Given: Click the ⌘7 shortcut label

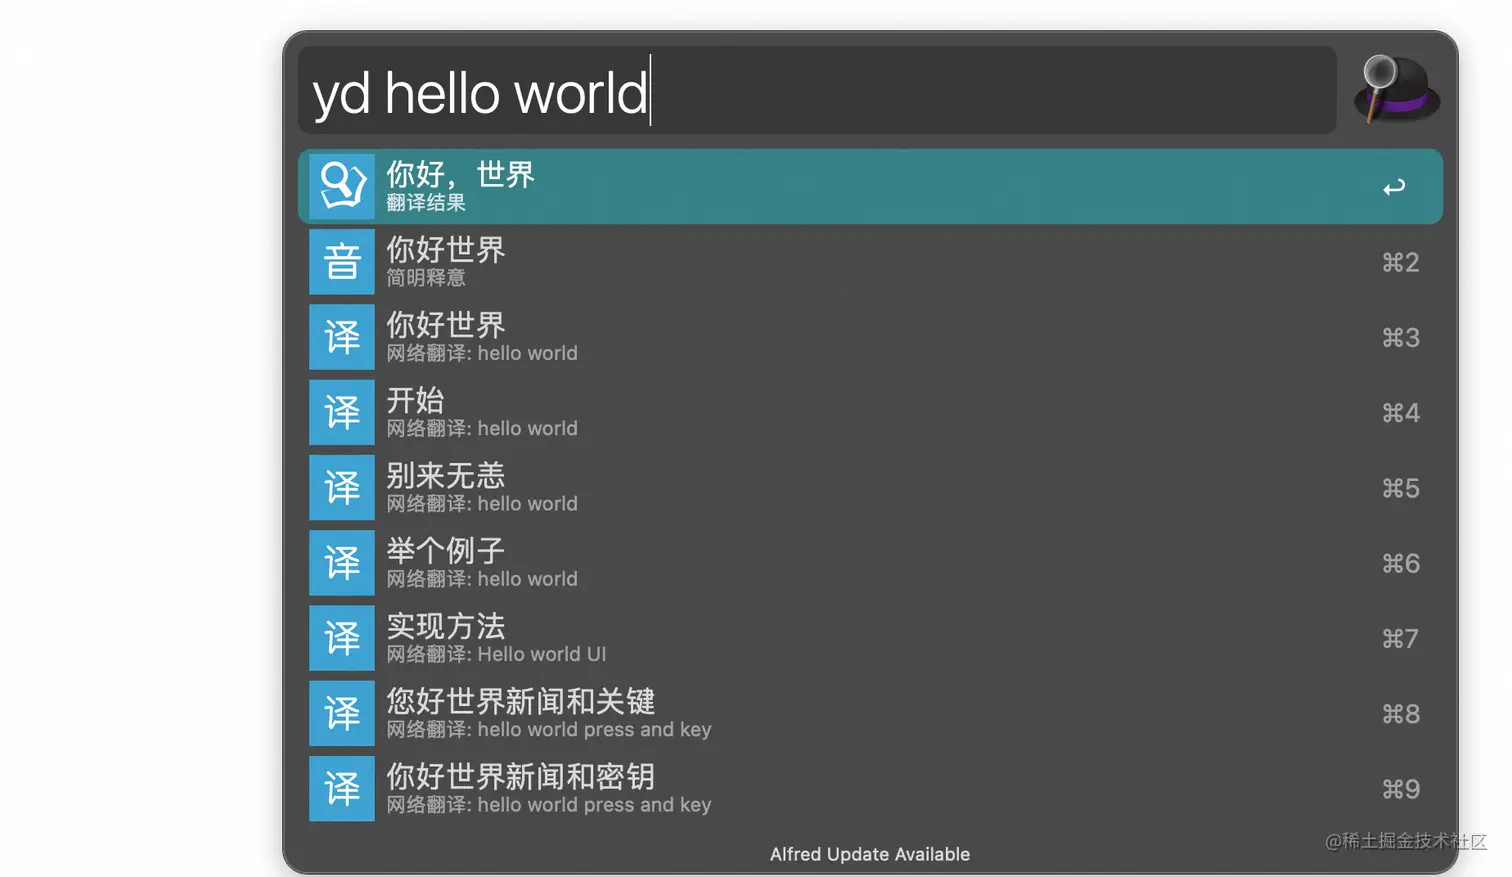Looking at the screenshot, I should pos(1400,638).
